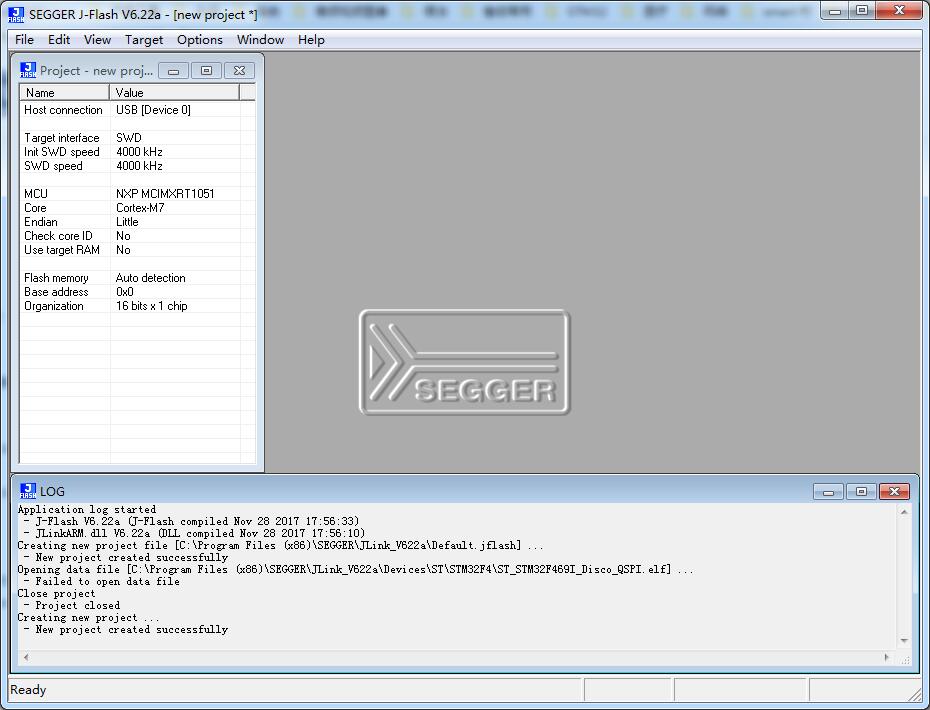Click the J-Flash icon in the LOG panel title
Viewport: 930px width, 710px height.
coord(28,491)
